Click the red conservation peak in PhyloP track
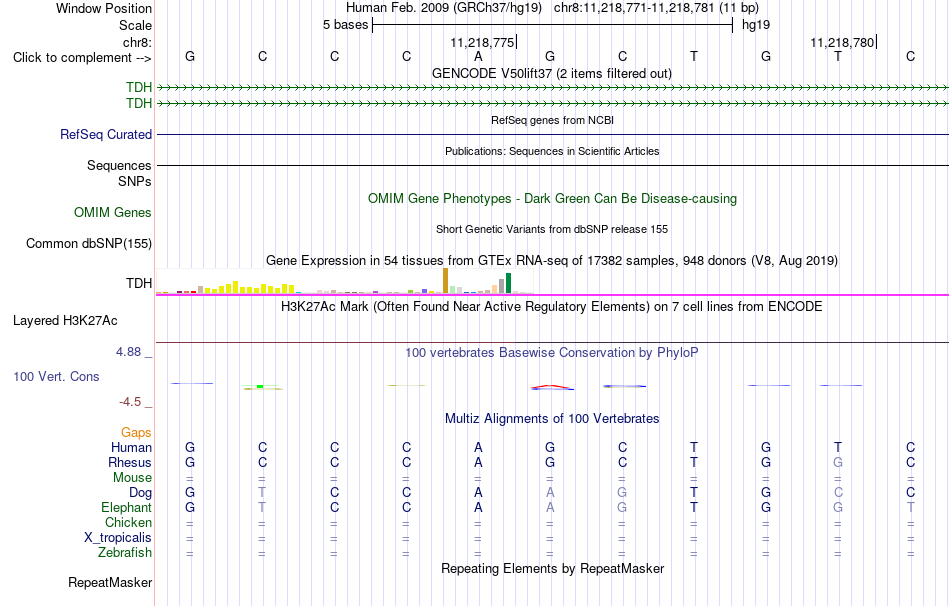The width and height of the screenshot is (950, 606). [551, 386]
